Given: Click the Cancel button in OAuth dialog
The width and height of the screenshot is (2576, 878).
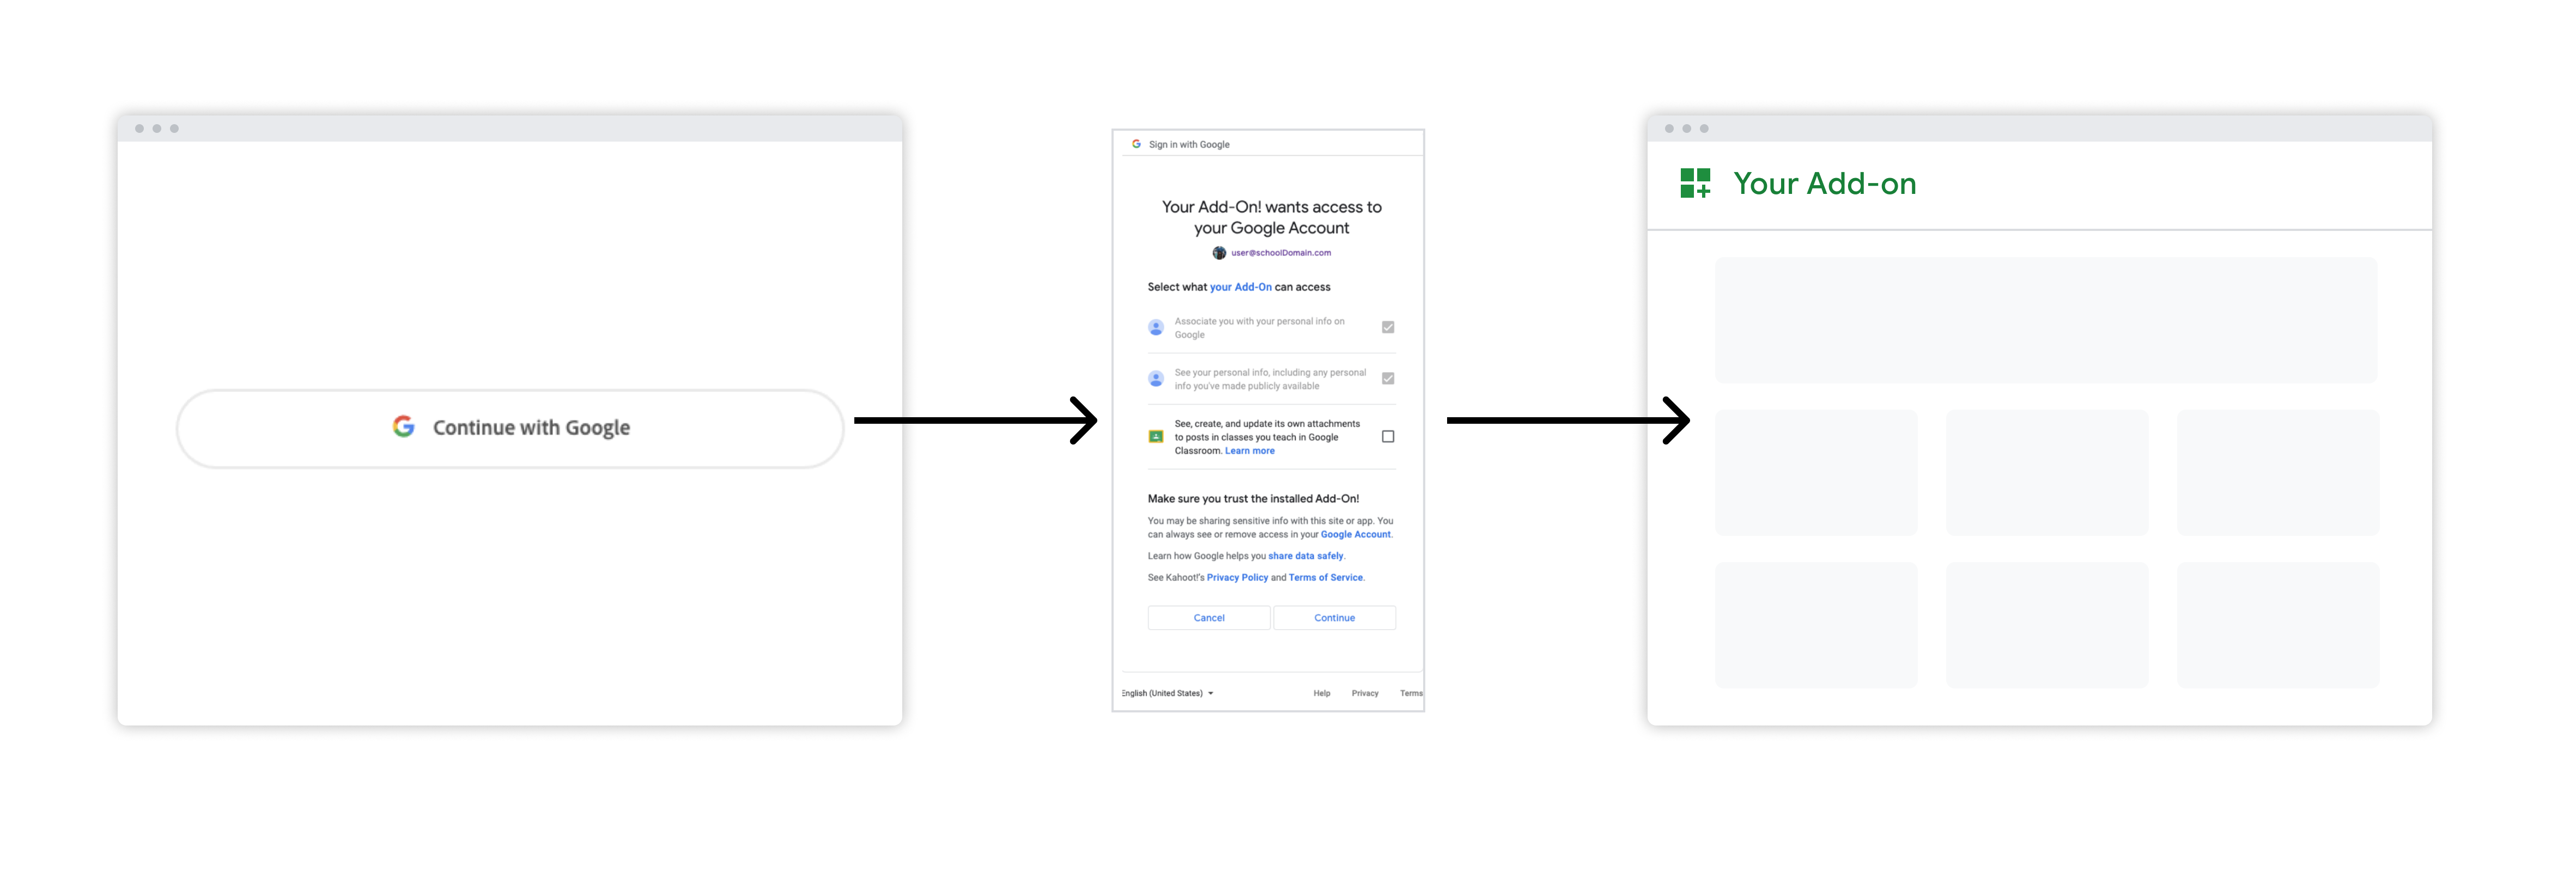Looking at the screenshot, I should pos(1209,617).
